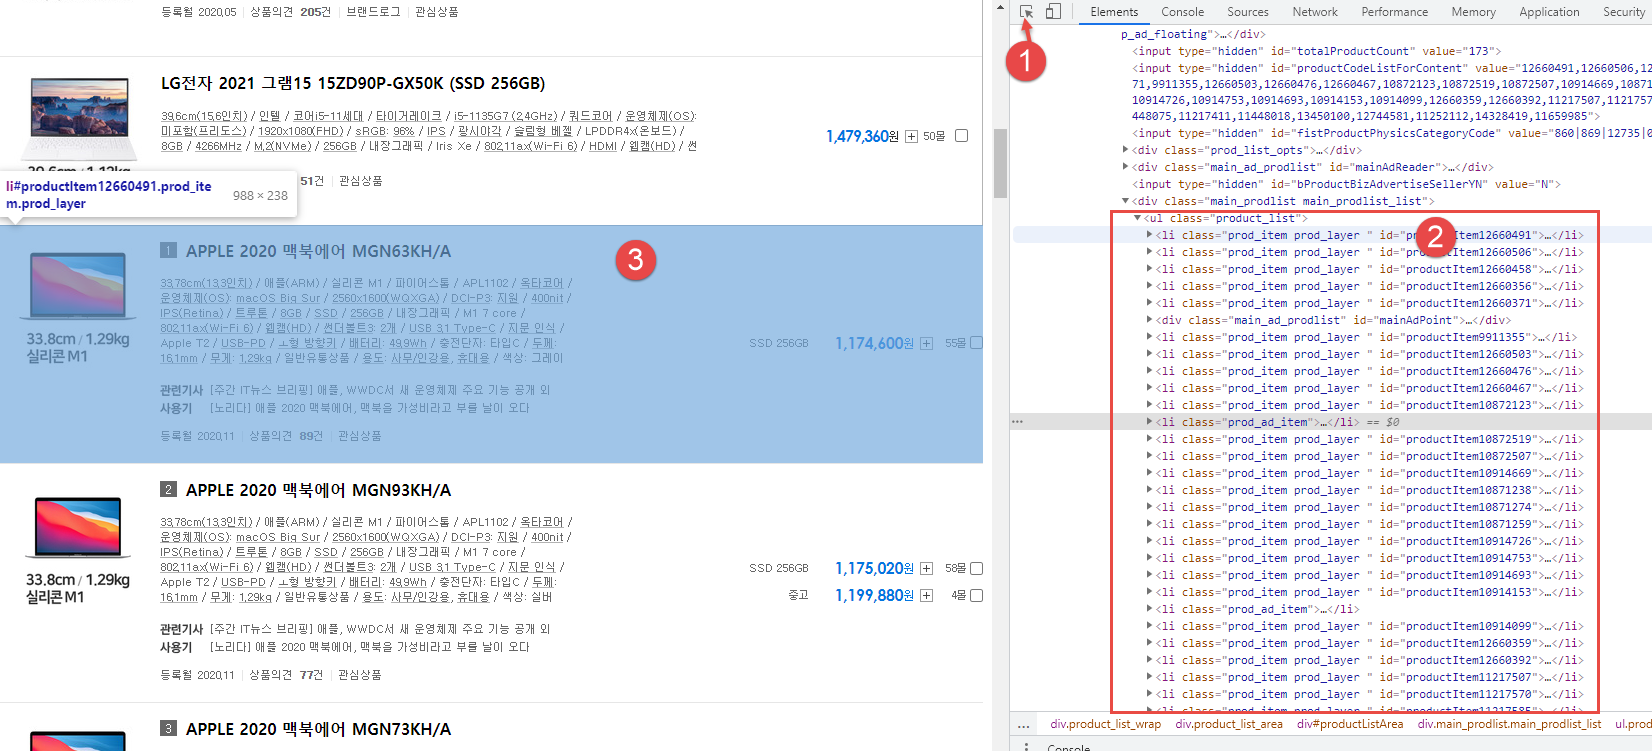Switch to the Console tab
This screenshot has width=1652, height=751.
(1182, 12)
